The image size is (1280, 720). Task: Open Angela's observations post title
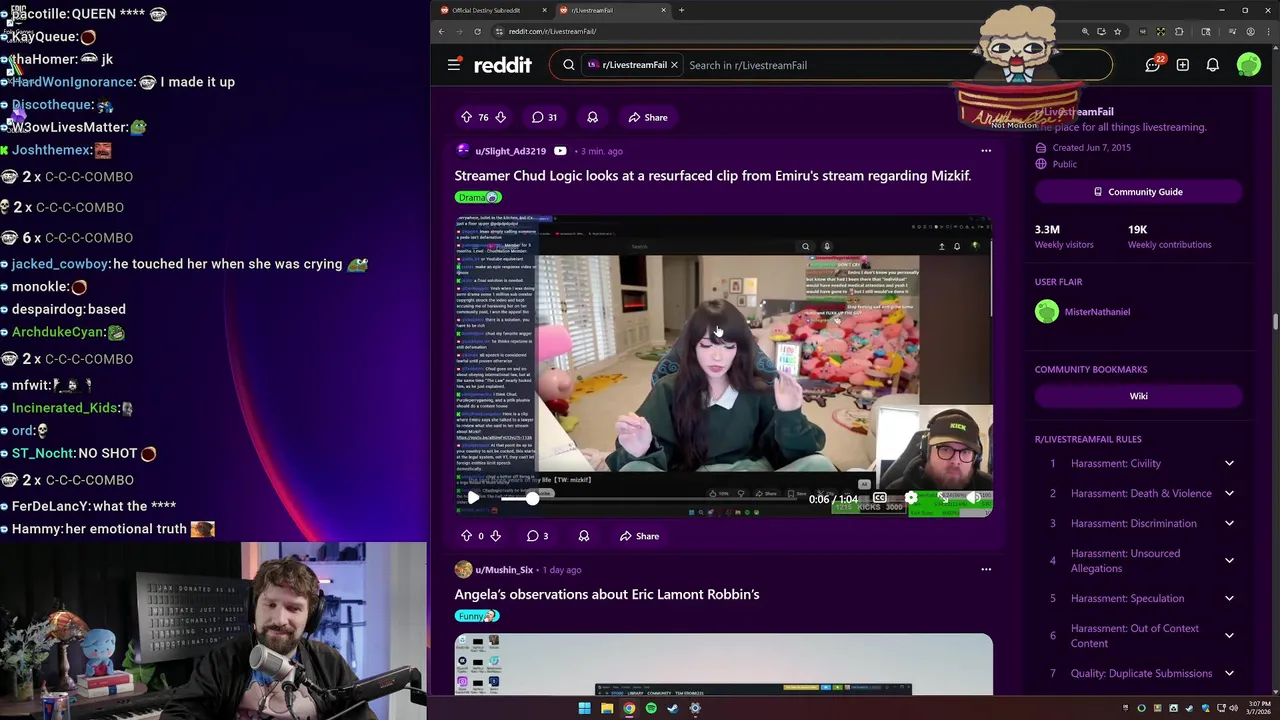click(607, 594)
